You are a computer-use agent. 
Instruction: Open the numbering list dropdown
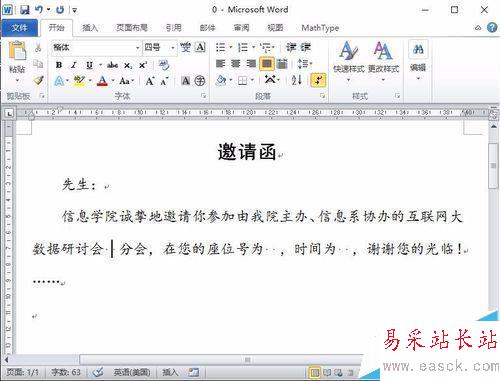pyautogui.click(x=253, y=47)
